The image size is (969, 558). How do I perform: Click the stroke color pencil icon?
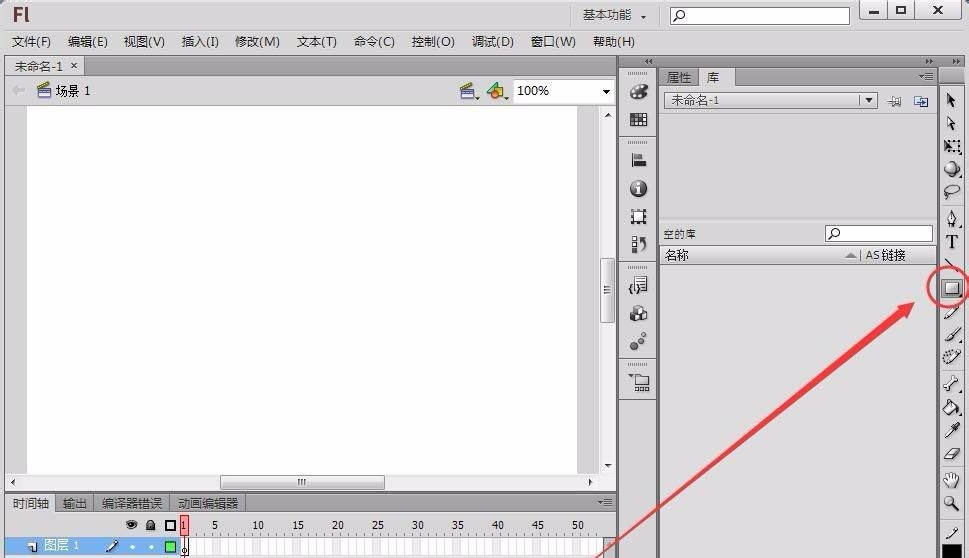click(x=952, y=533)
